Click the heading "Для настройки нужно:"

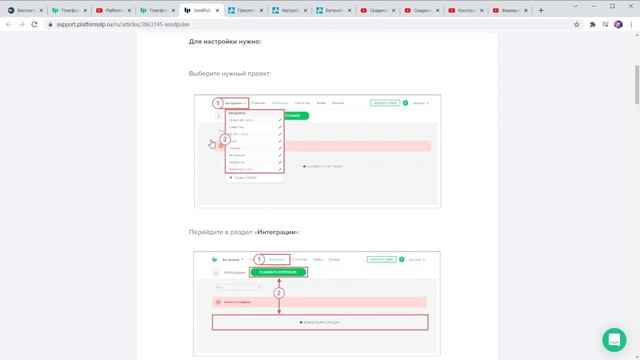click(225, 41)
